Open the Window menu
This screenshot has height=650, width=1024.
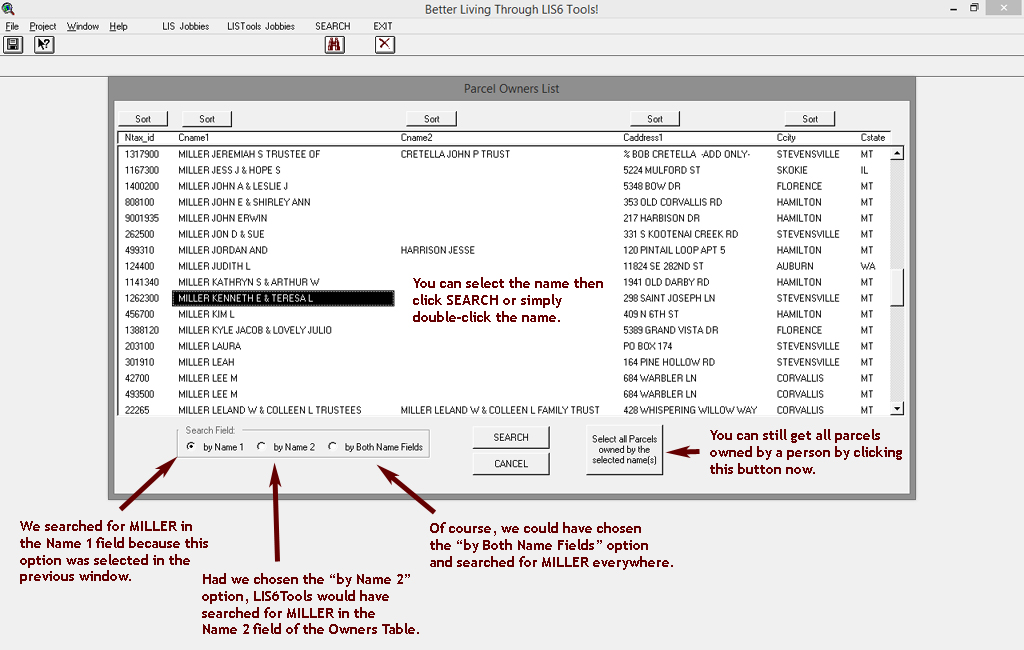point(83,26)
